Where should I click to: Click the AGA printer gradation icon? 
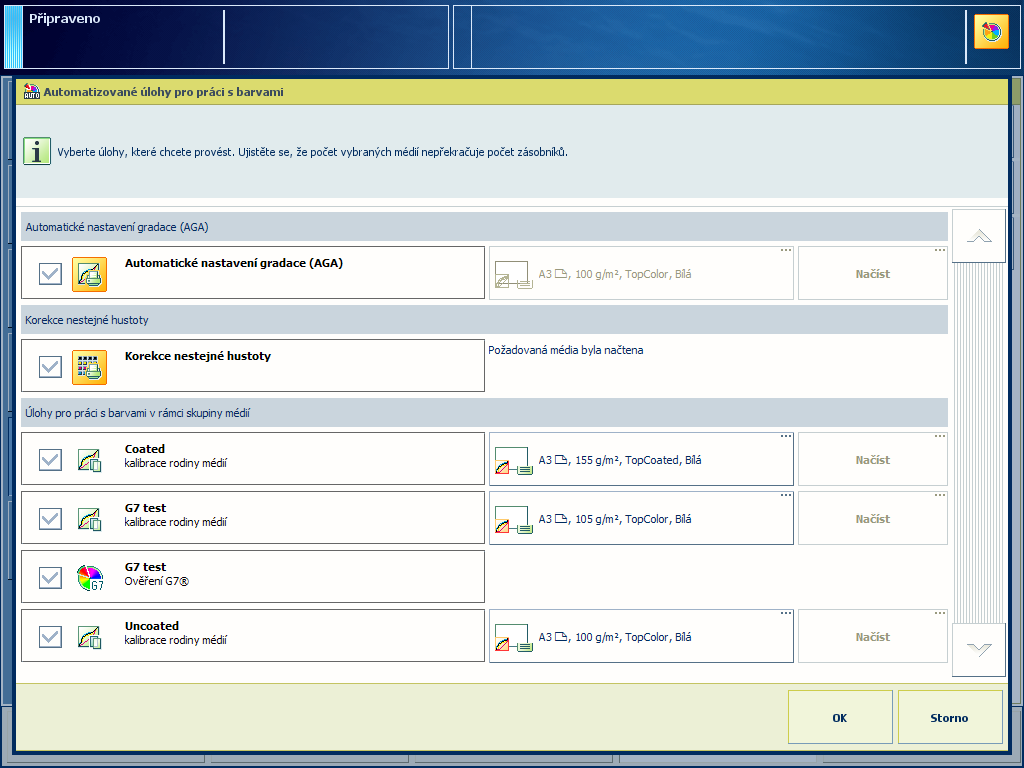[x=89, y=274]
